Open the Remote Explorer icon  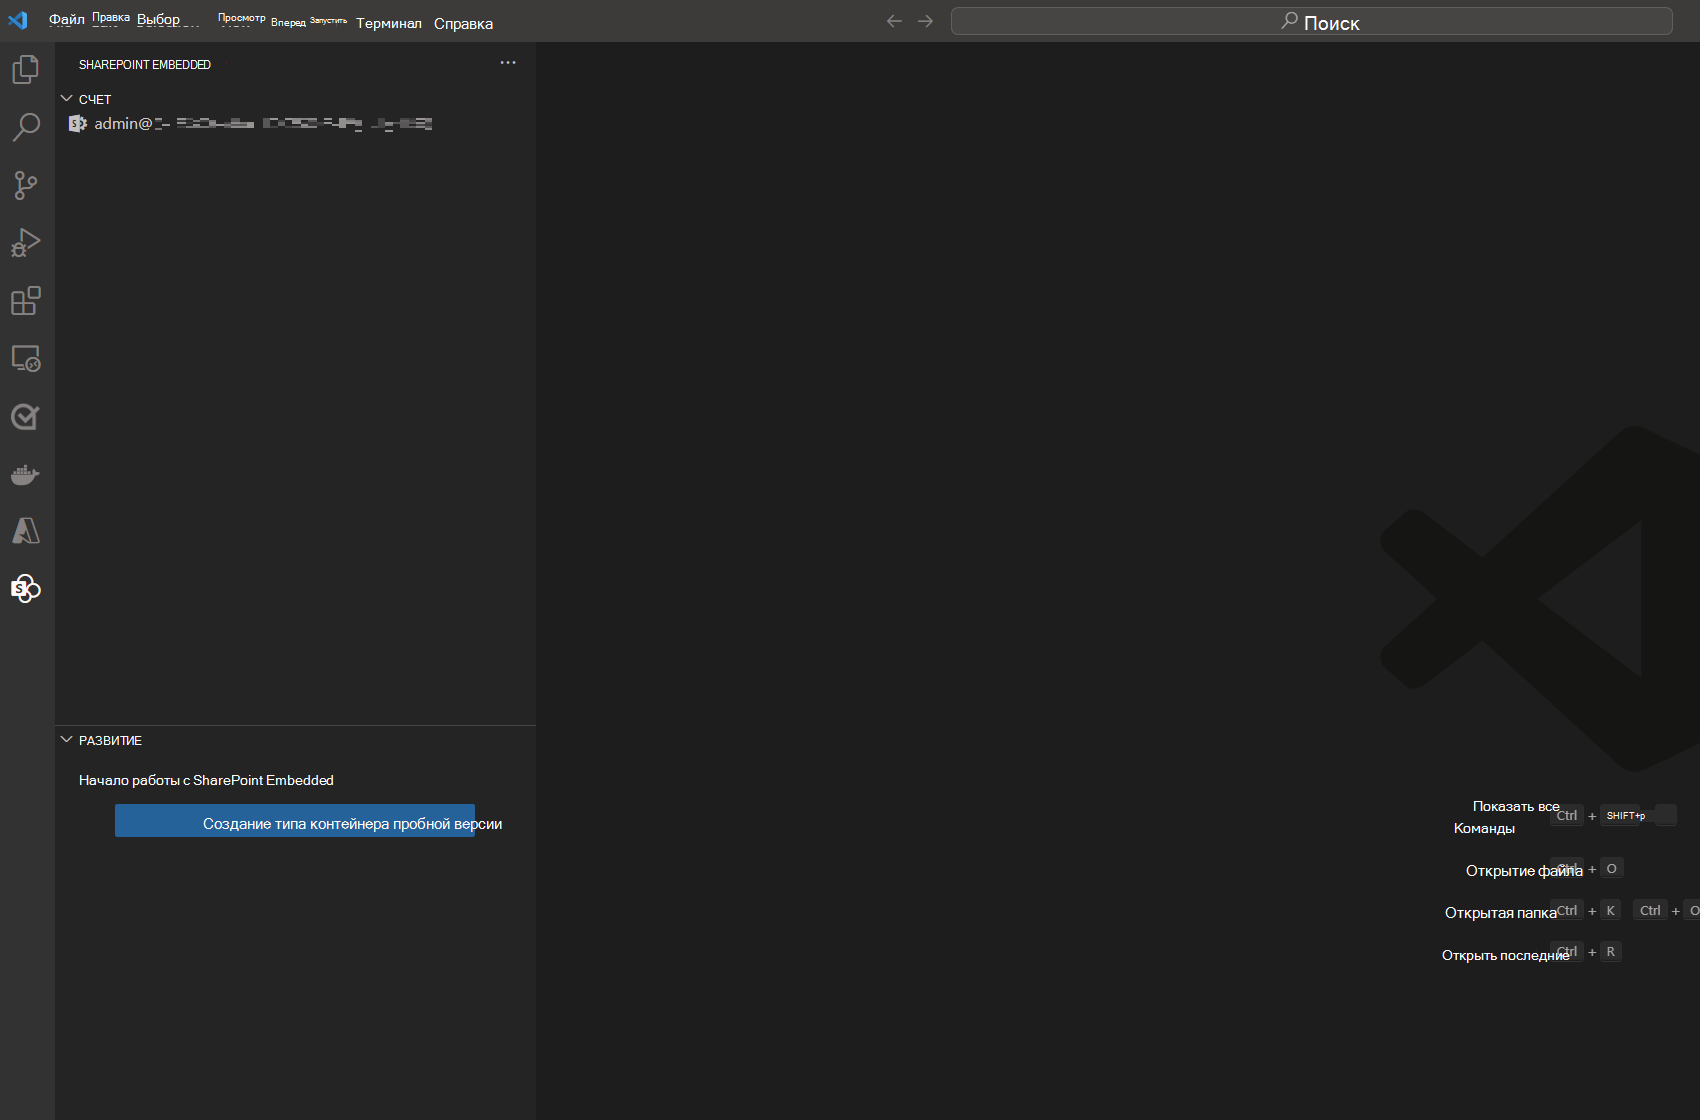click(26, 359)
